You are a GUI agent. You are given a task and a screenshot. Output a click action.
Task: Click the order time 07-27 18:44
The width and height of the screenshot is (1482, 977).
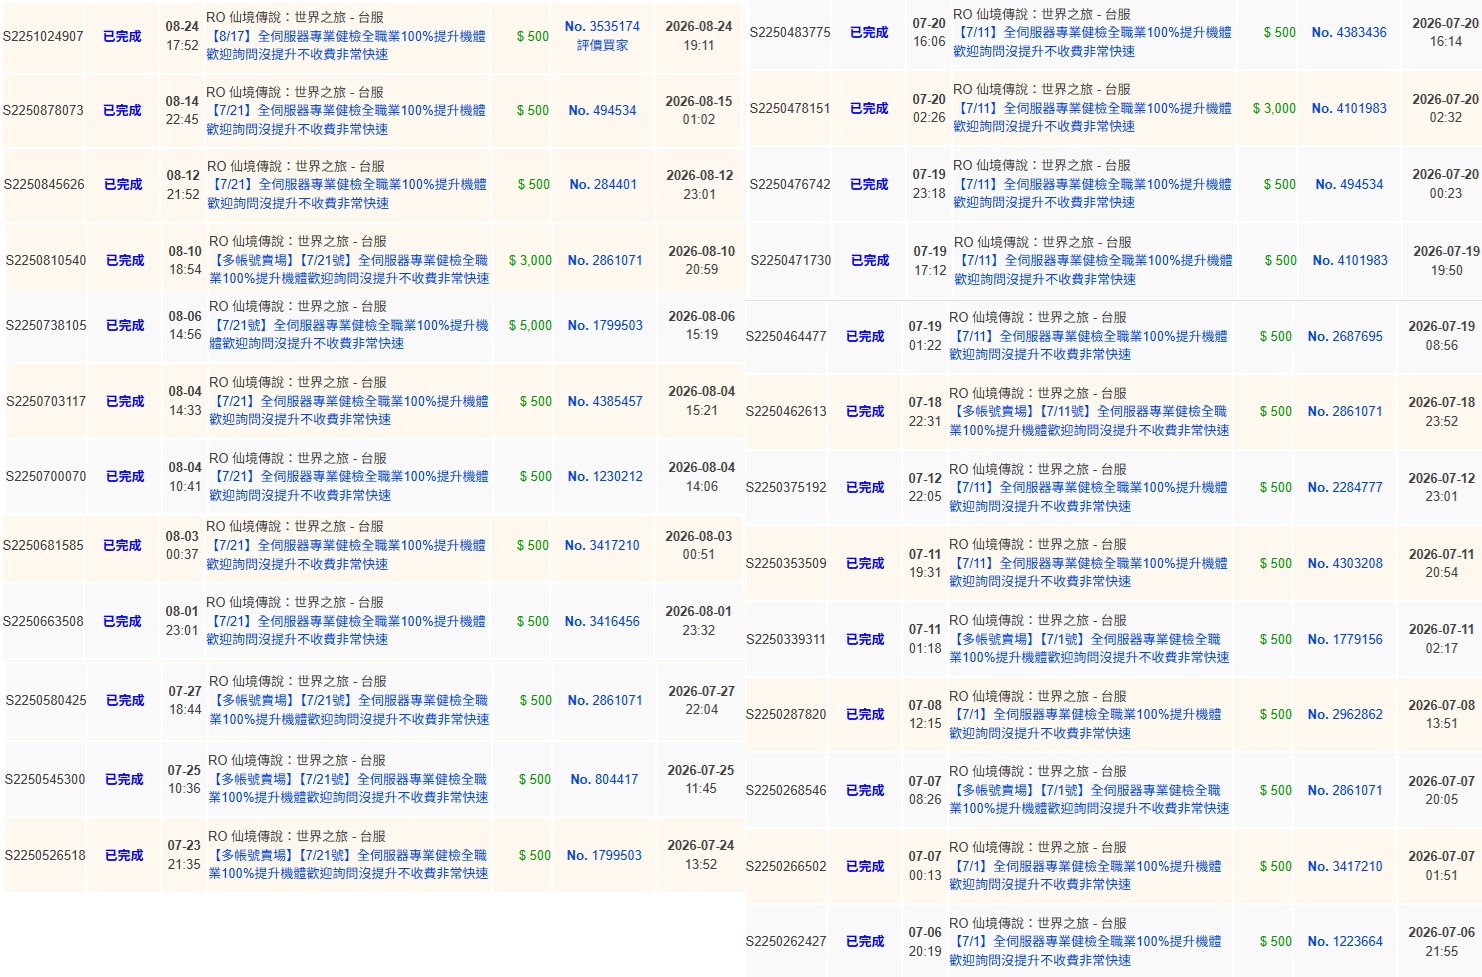click(185, 700)
